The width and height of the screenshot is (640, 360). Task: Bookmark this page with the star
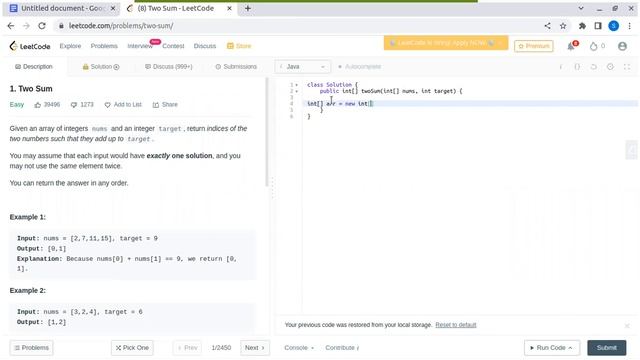coord(563,26)
